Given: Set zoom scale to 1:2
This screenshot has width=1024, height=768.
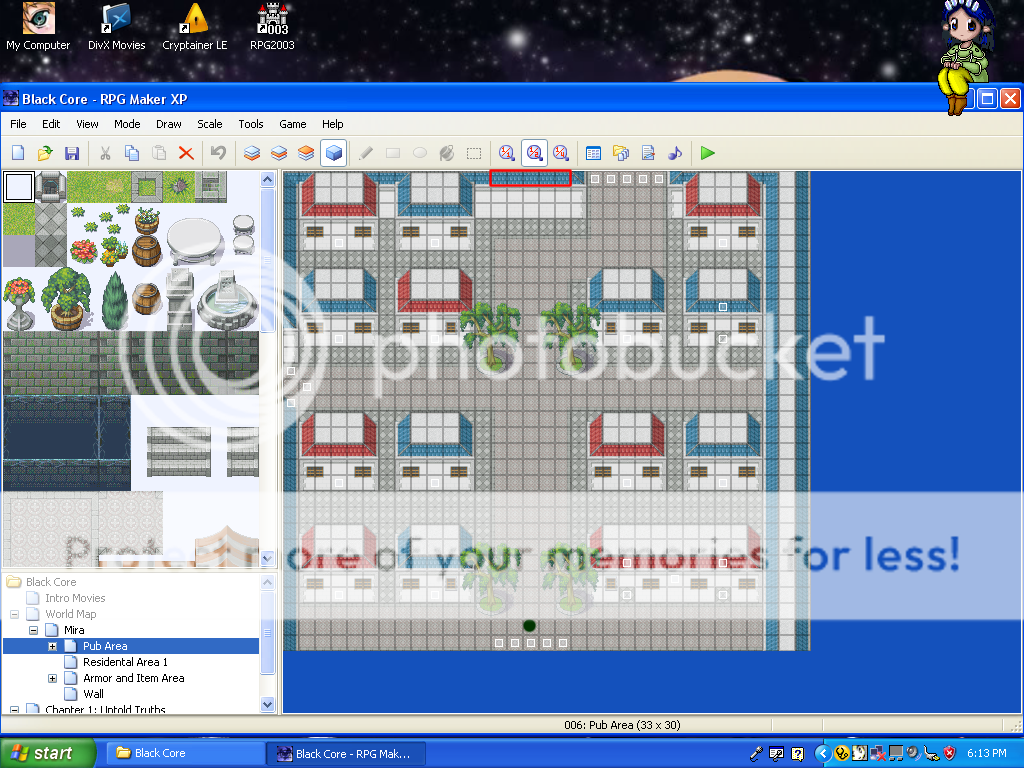Looking at the screenshot, I should [x=534, y=153].
